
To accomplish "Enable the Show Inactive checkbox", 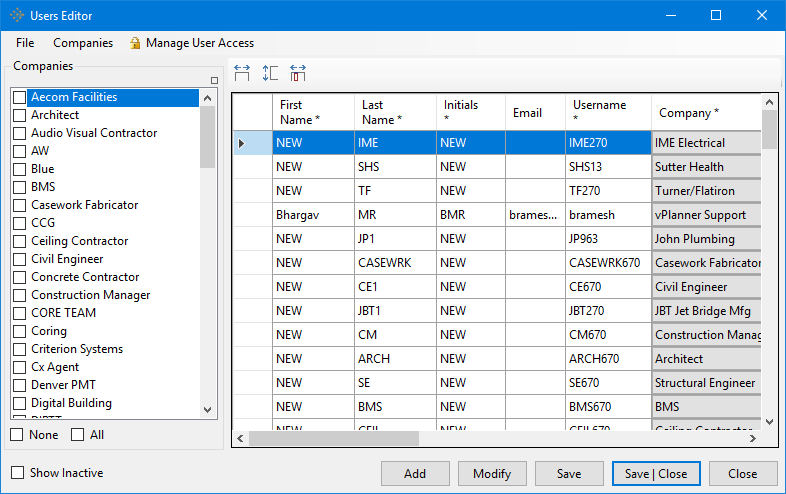I will [17, 473].
